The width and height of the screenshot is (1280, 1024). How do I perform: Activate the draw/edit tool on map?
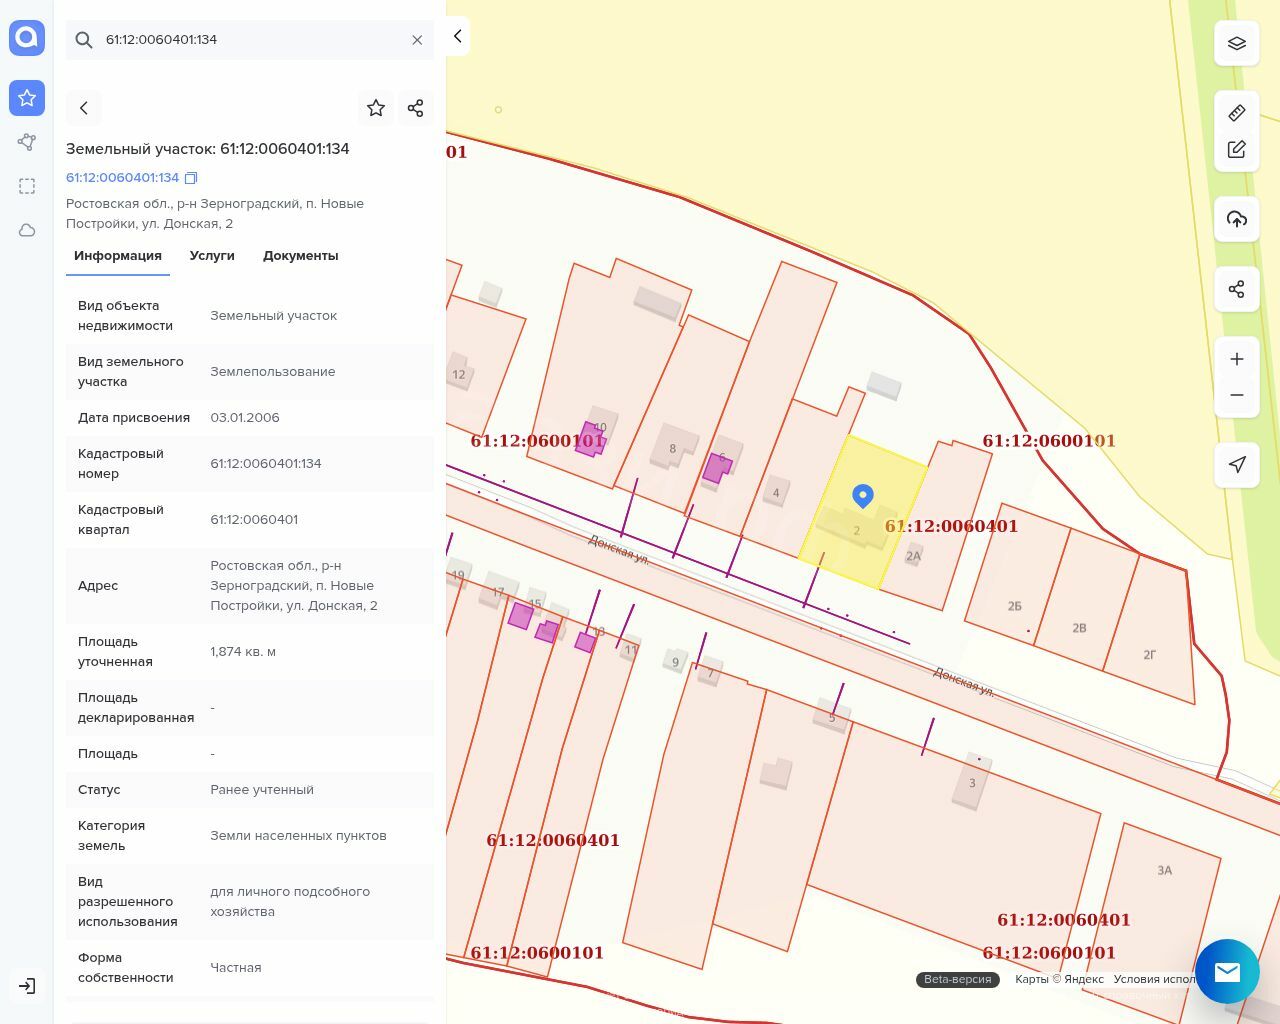click(1236, 150)
